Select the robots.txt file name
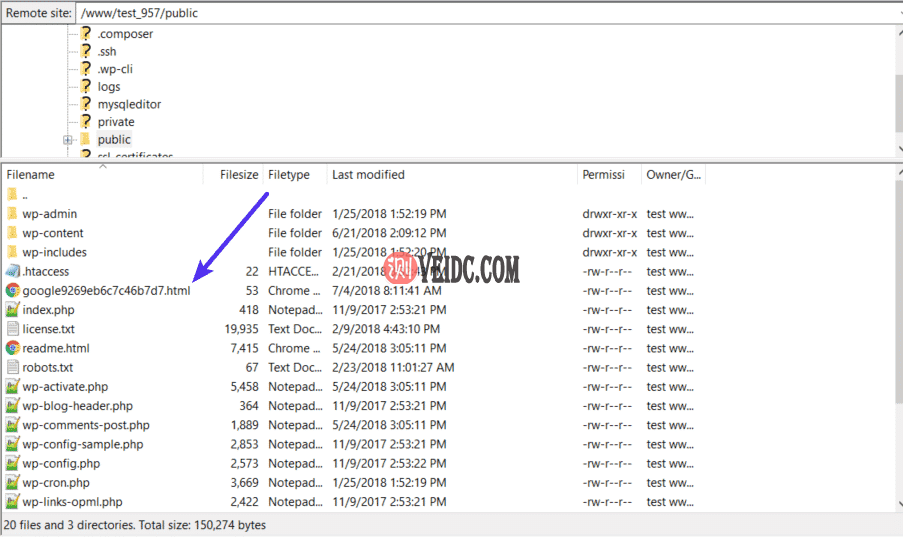 48,368
